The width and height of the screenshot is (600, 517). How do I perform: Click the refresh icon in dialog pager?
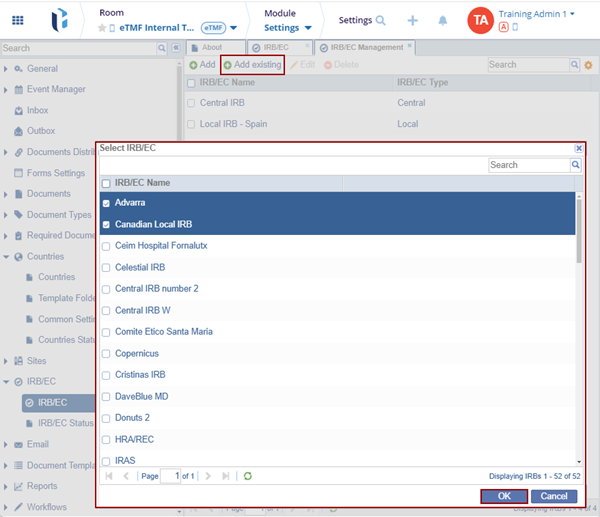(247, 476)
